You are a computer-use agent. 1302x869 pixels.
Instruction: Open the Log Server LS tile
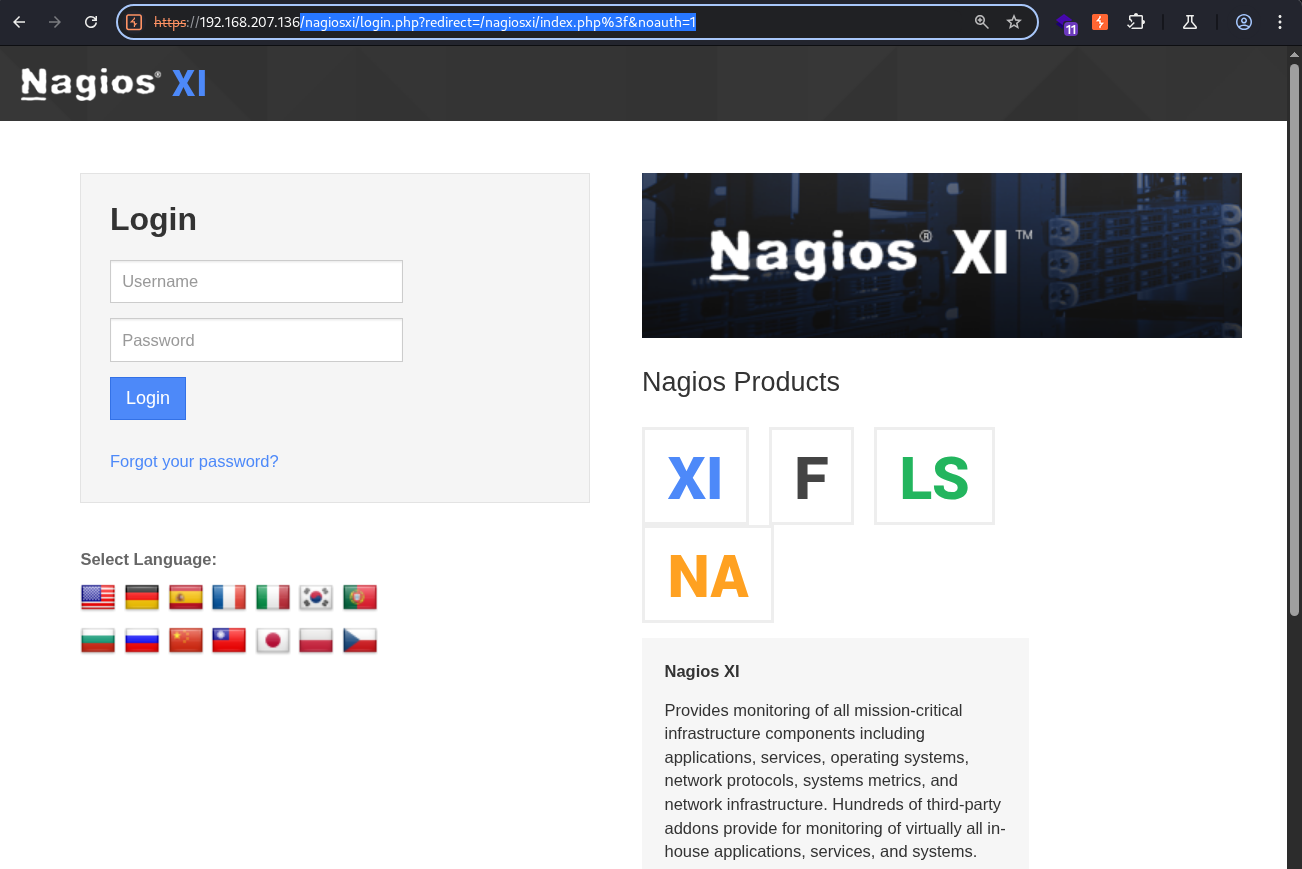[x=934, y=476]
